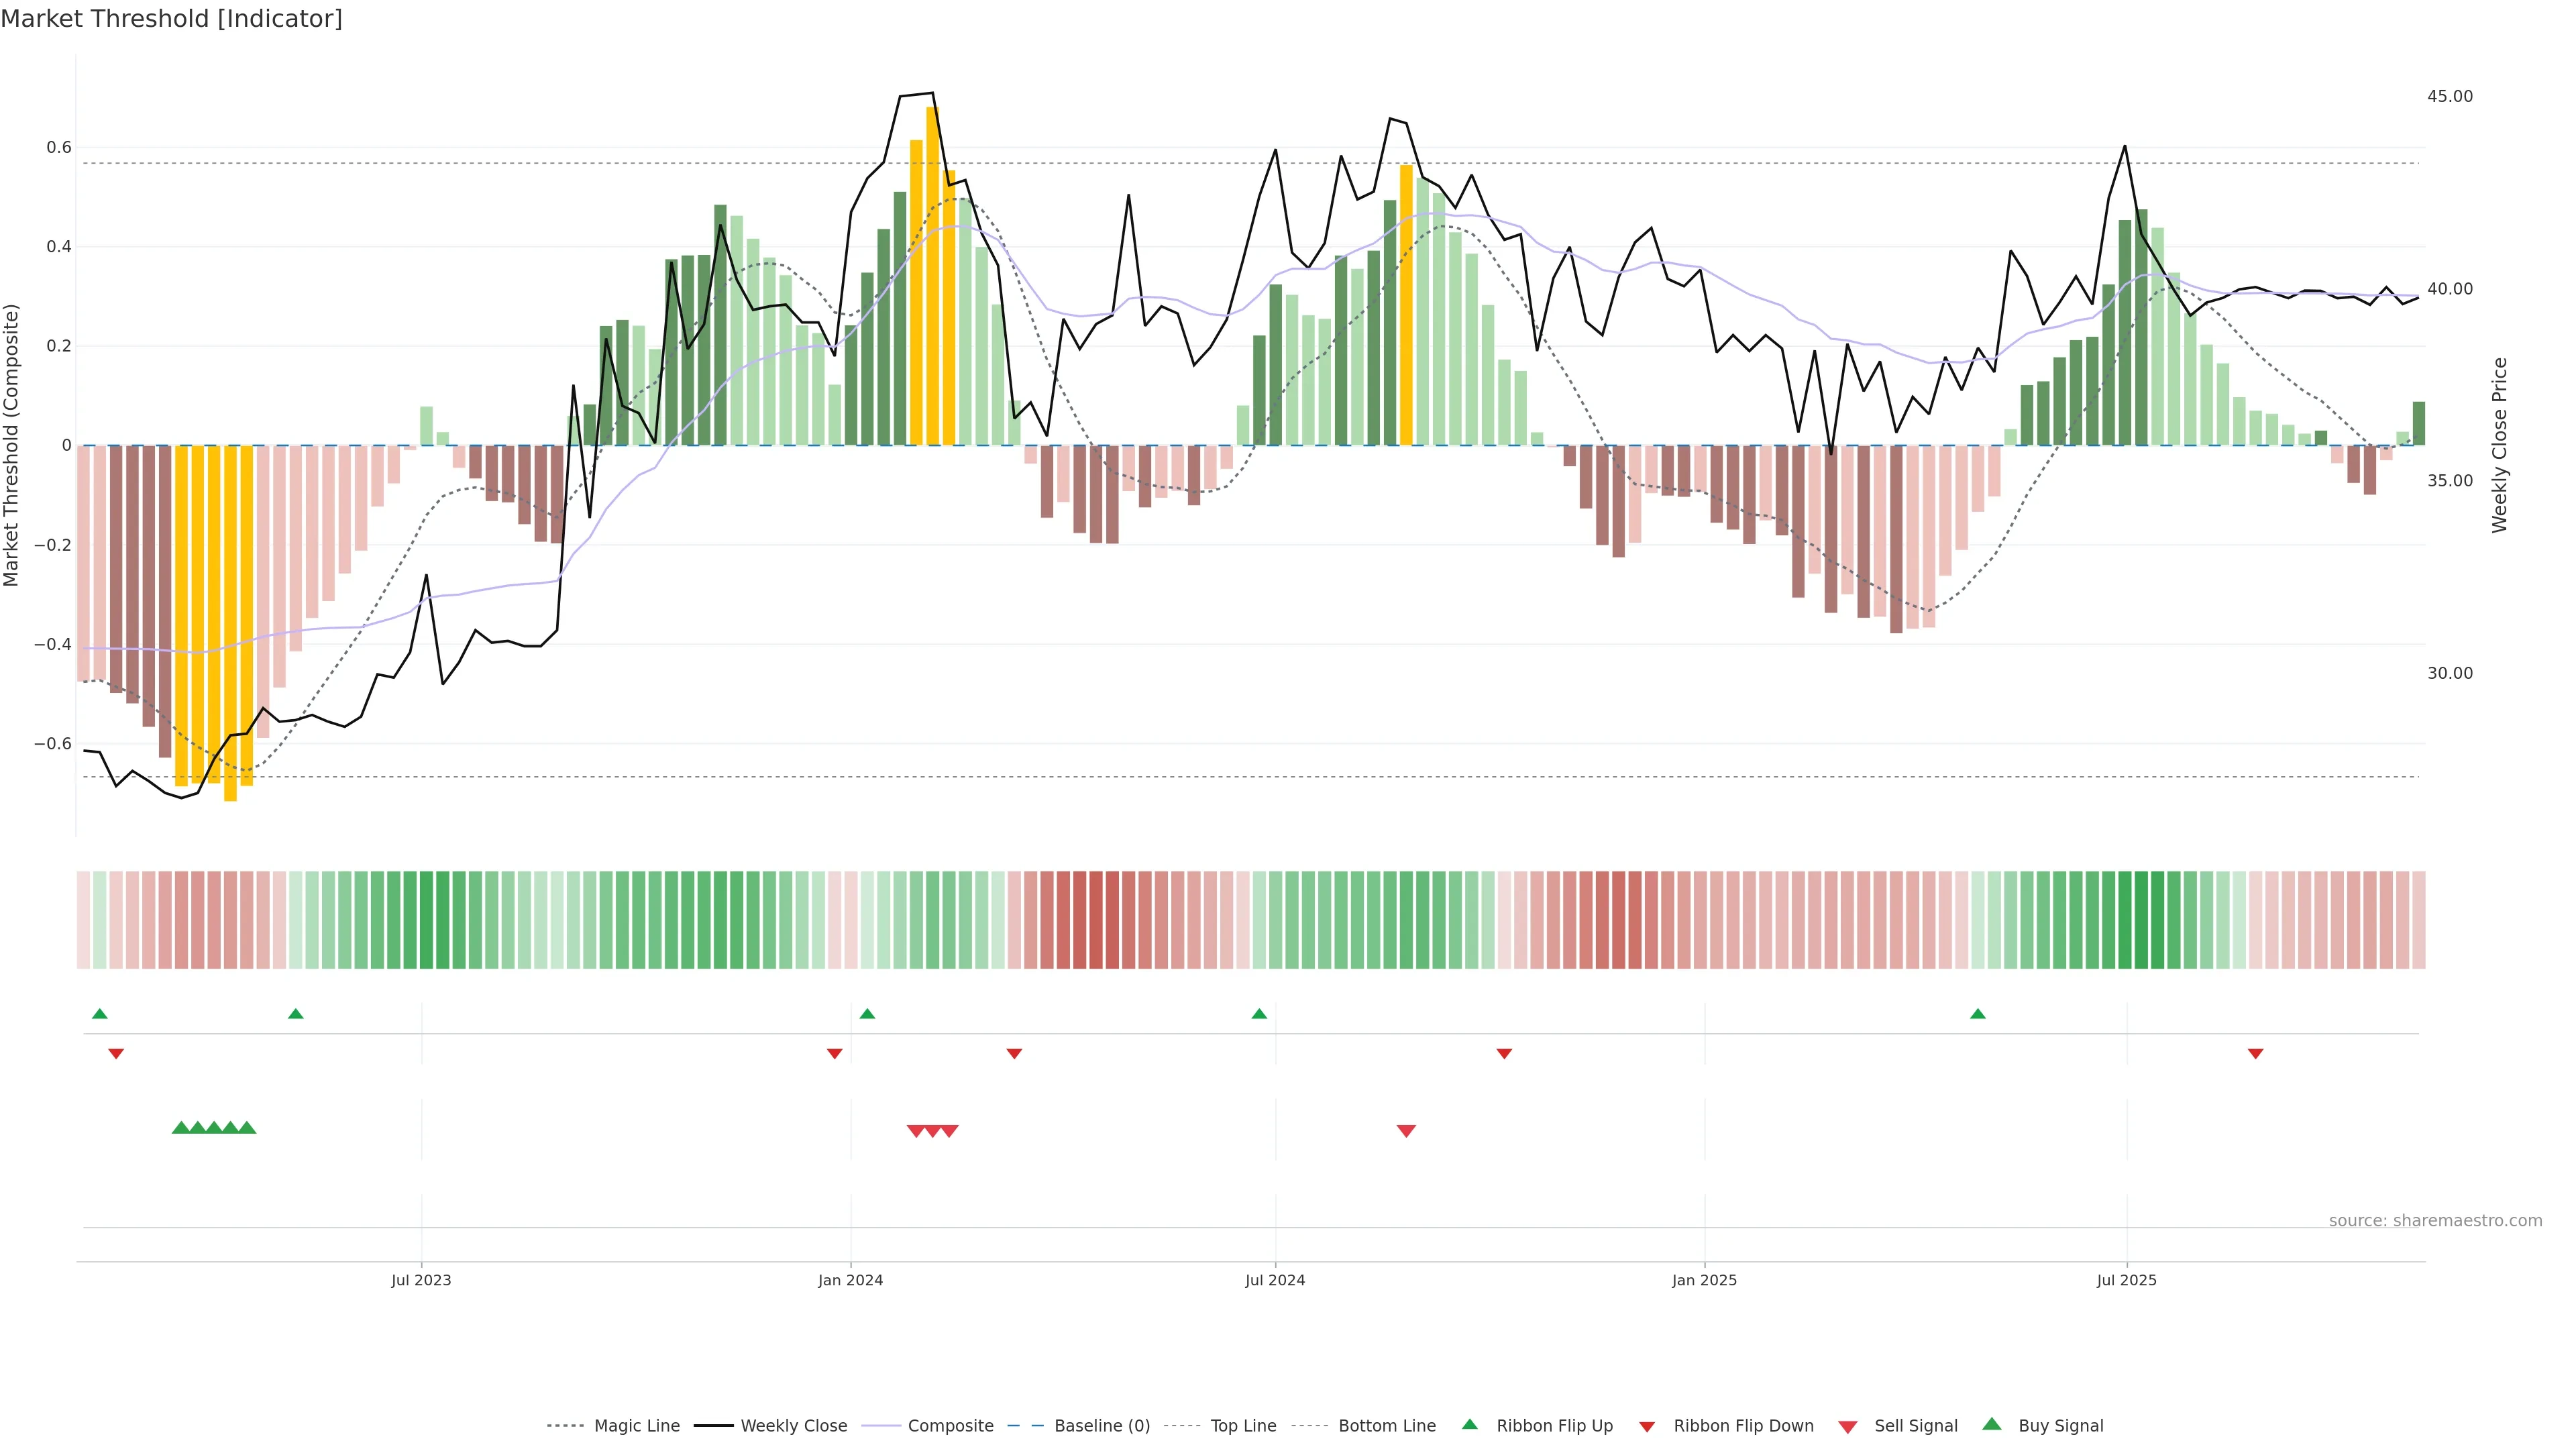Click the leftmost Buy Signal triangle in the cluster
This screenshot has height=1449, width=2576.
[x=181, y=1128]
